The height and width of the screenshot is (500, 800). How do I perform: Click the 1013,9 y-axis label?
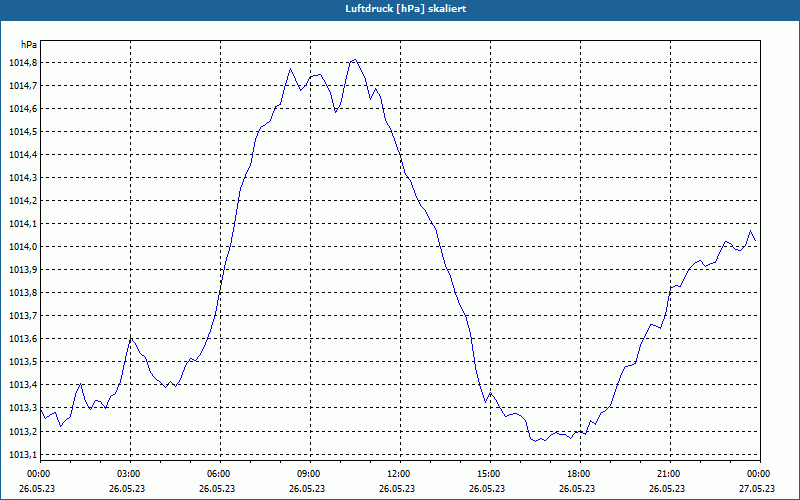coord(23,269)
